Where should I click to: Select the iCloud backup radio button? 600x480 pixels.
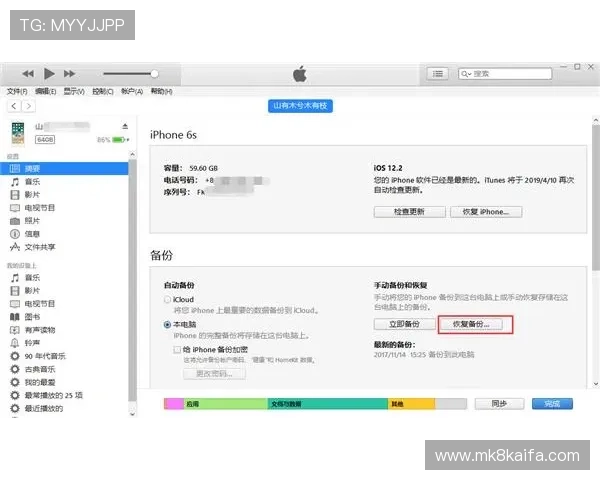(x=167, y=299)
